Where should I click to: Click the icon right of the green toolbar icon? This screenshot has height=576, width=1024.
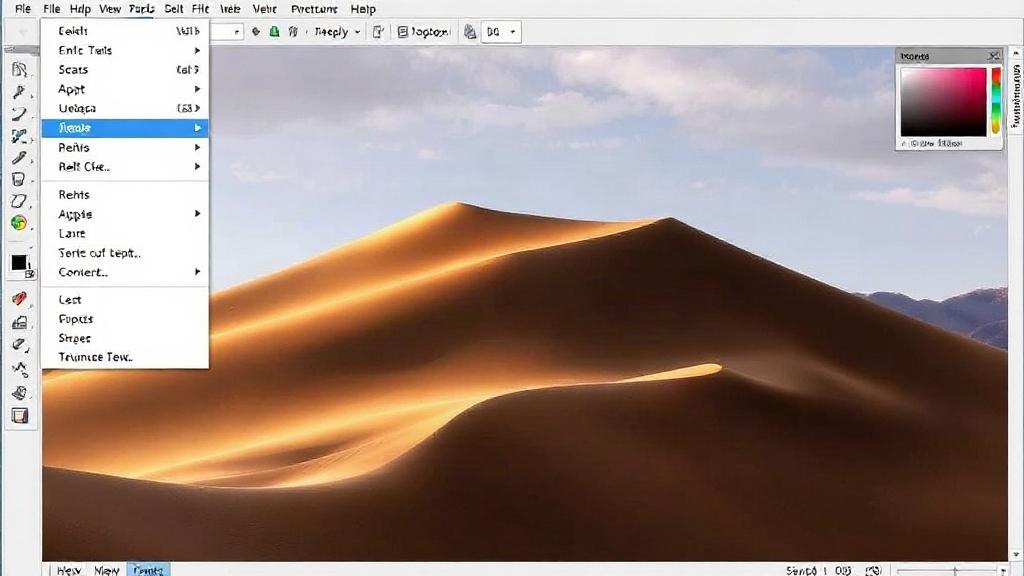[x=293, y=31]
